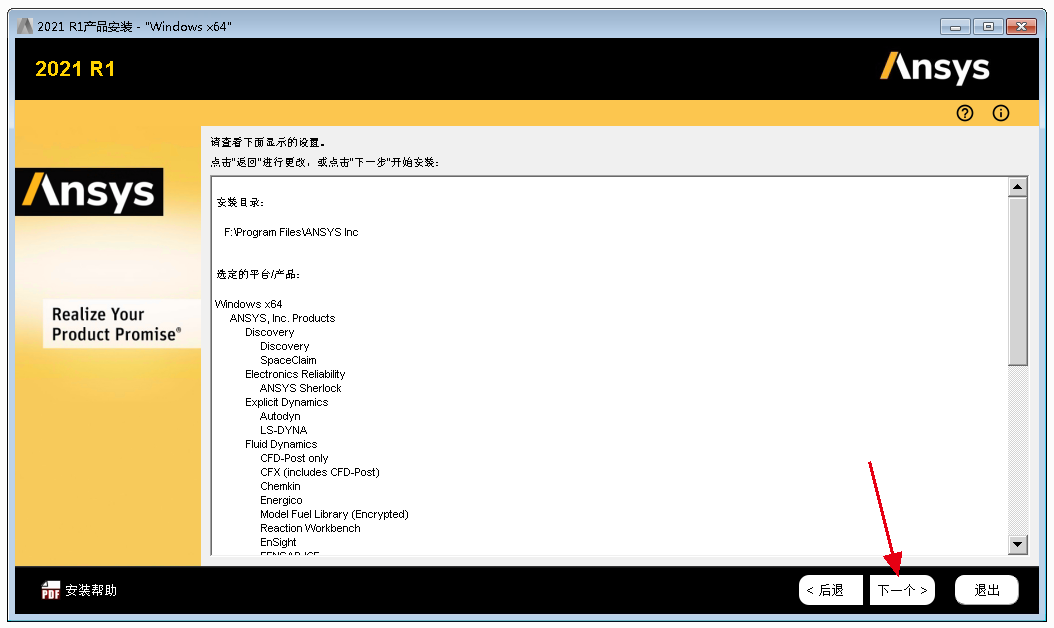Viewport: 1054px width, 628px height.
Task: Select the ANSYS Sherlock entry
Action: click(x=300, y=388)
